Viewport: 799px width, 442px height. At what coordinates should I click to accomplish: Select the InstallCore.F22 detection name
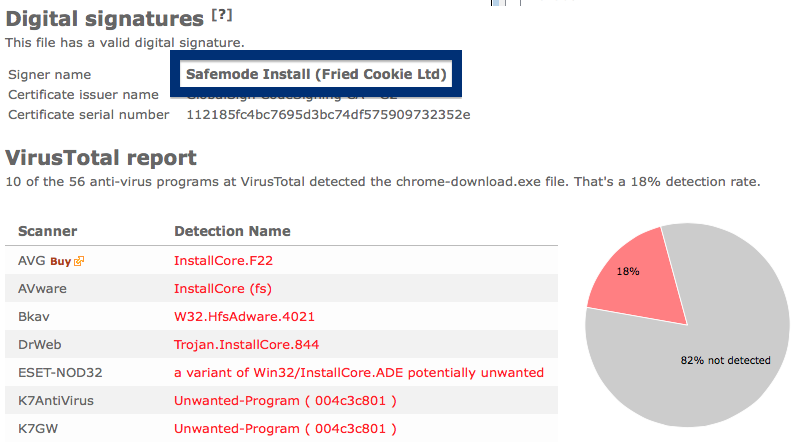click(223, 261)
